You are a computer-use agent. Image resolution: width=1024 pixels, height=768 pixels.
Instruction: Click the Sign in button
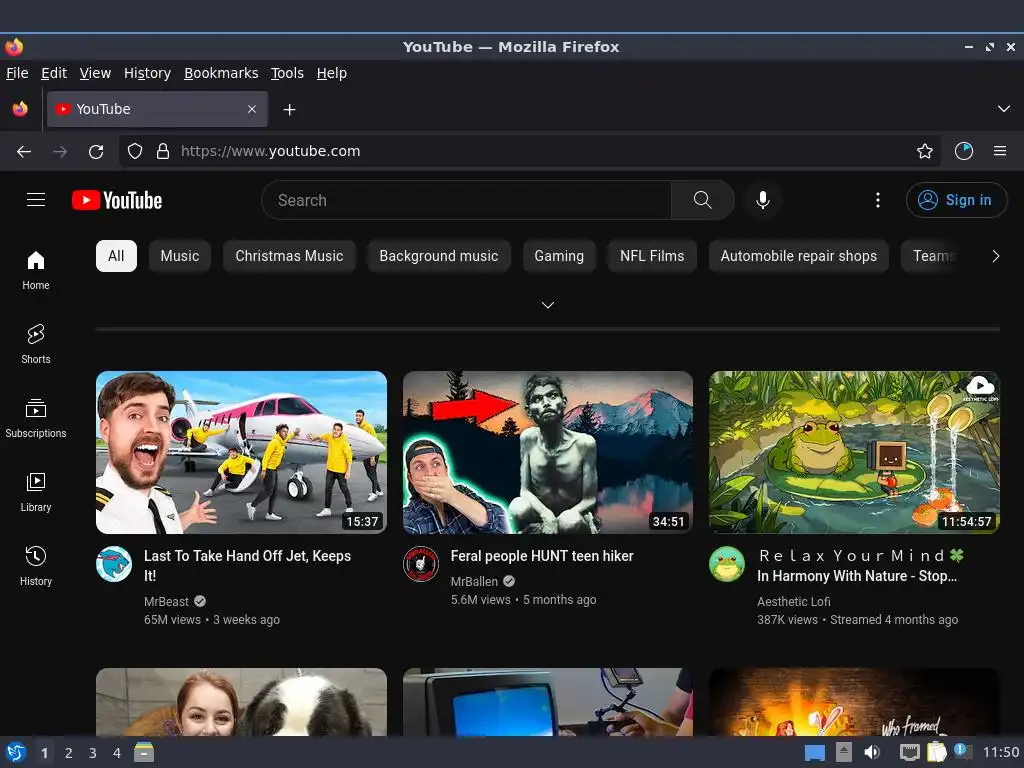coord(956,200)
